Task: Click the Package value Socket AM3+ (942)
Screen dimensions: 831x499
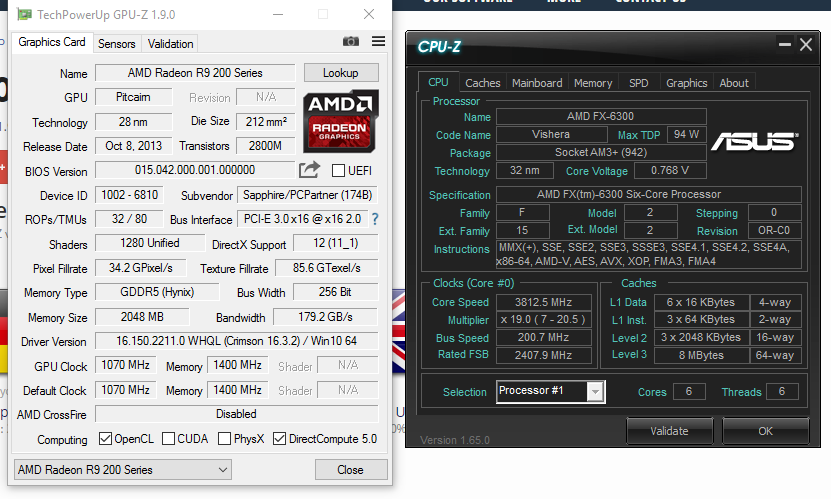Action: tap(600, 152)
